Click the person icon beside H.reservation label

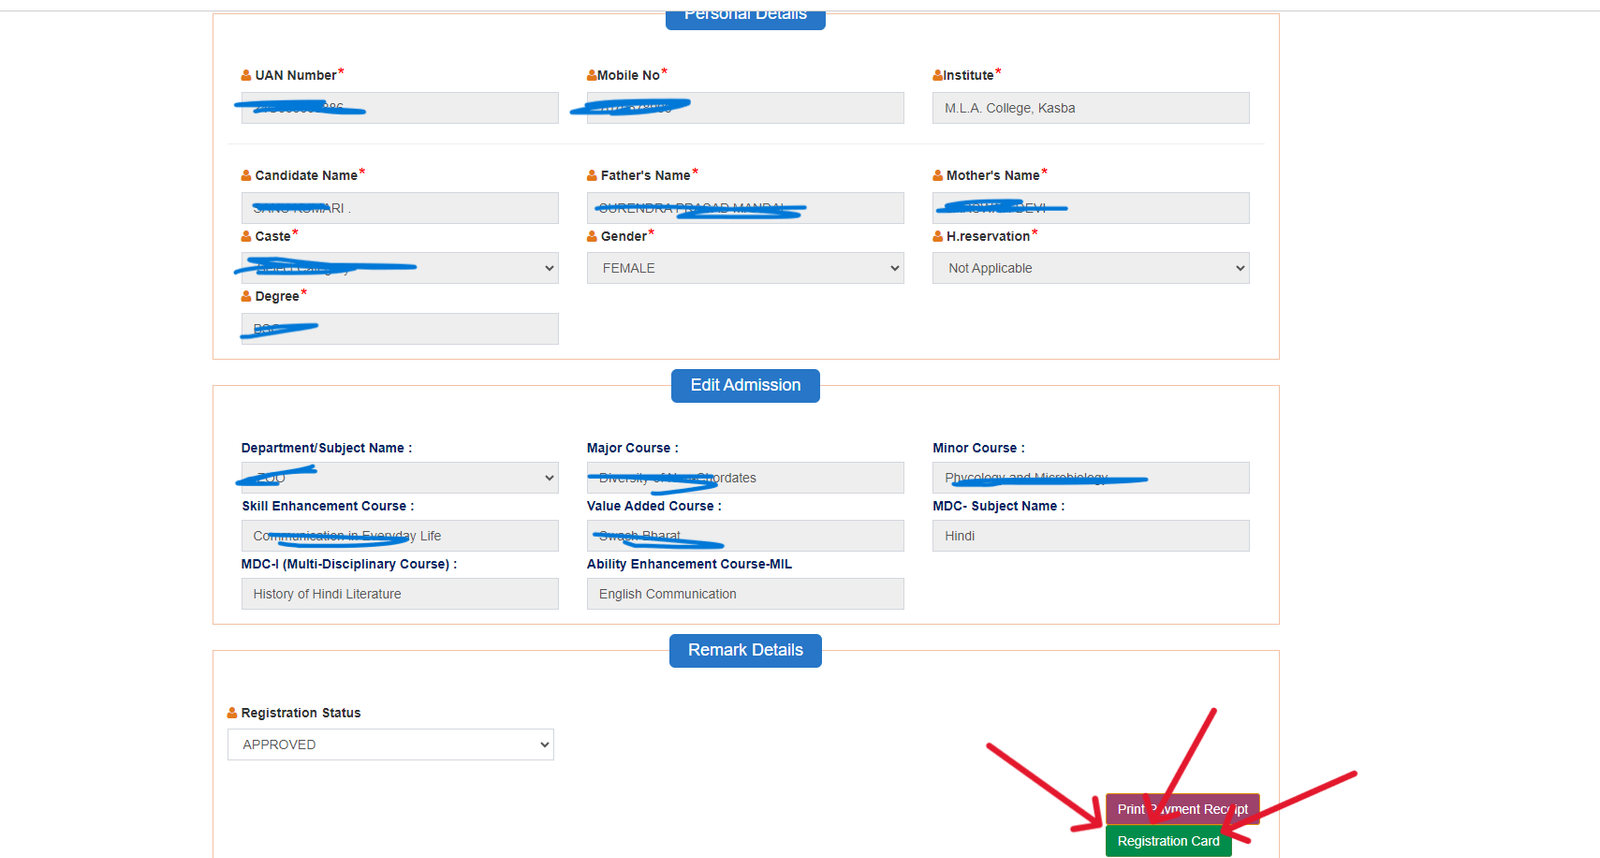938,236
